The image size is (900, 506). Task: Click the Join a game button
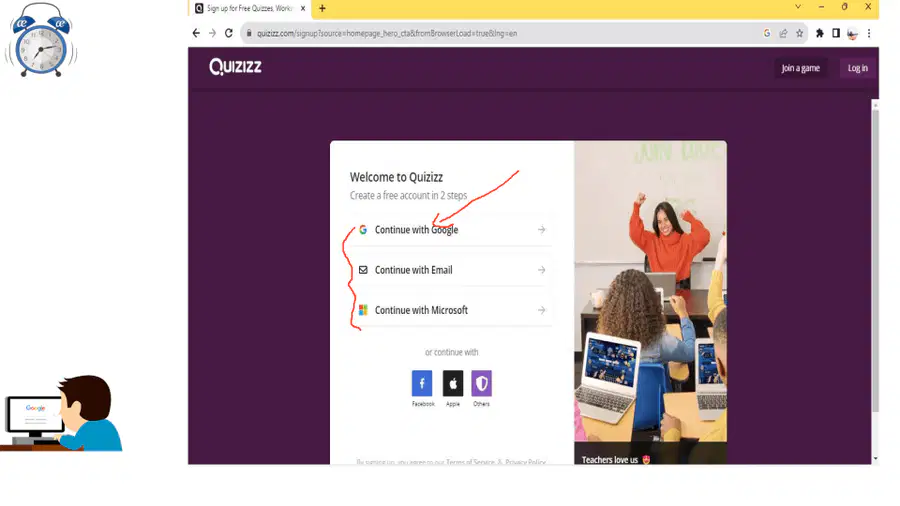click(x=800, y=68)
